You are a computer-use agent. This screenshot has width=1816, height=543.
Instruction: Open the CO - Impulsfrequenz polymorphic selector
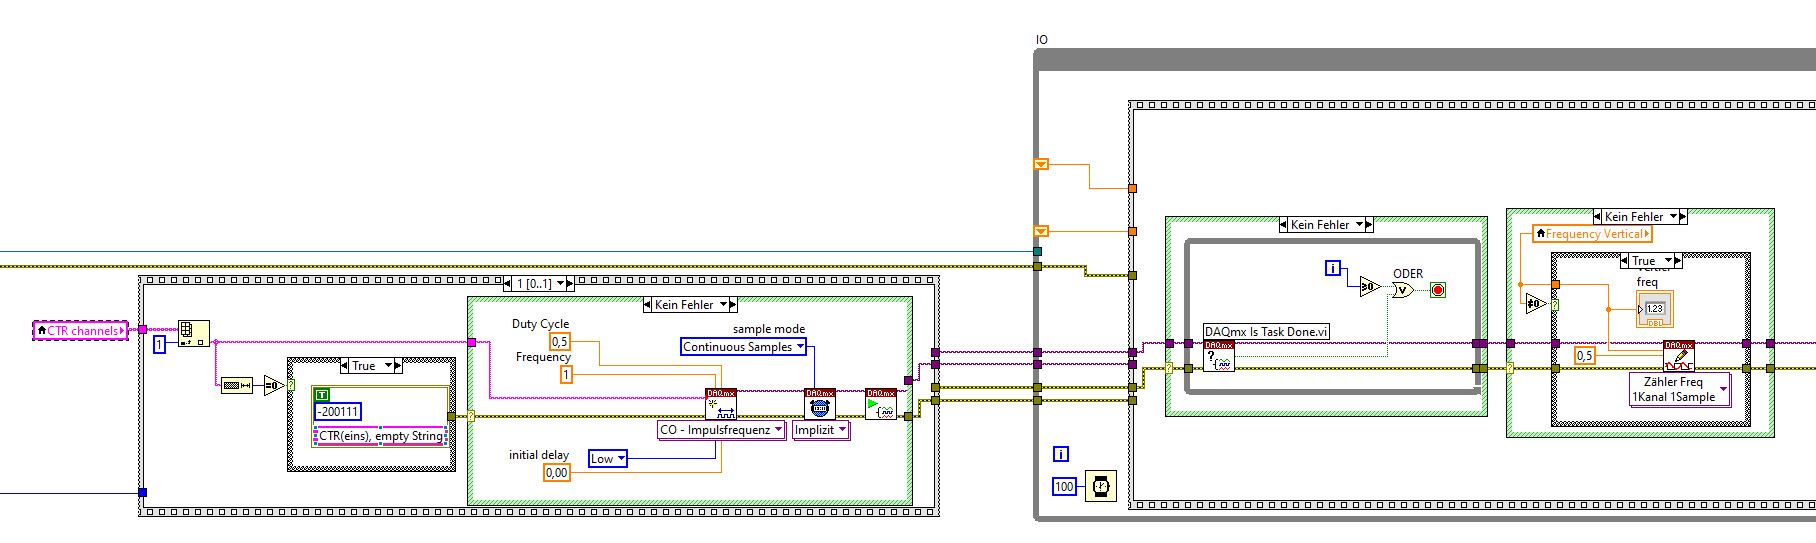[x=721, y=430]
